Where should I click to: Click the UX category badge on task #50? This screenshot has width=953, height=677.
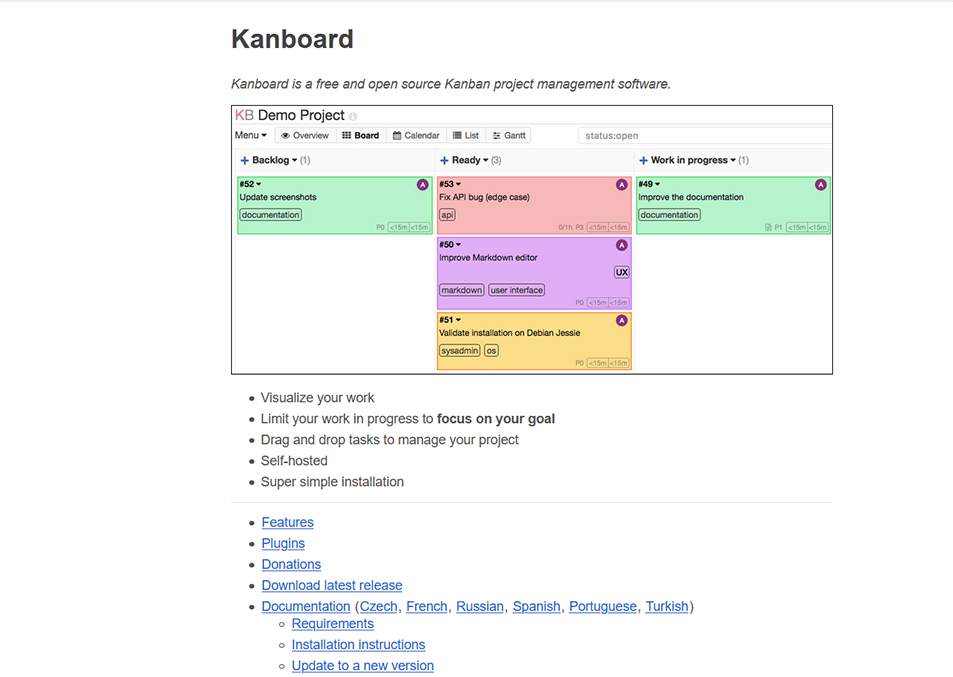click(x=621, y=272)
